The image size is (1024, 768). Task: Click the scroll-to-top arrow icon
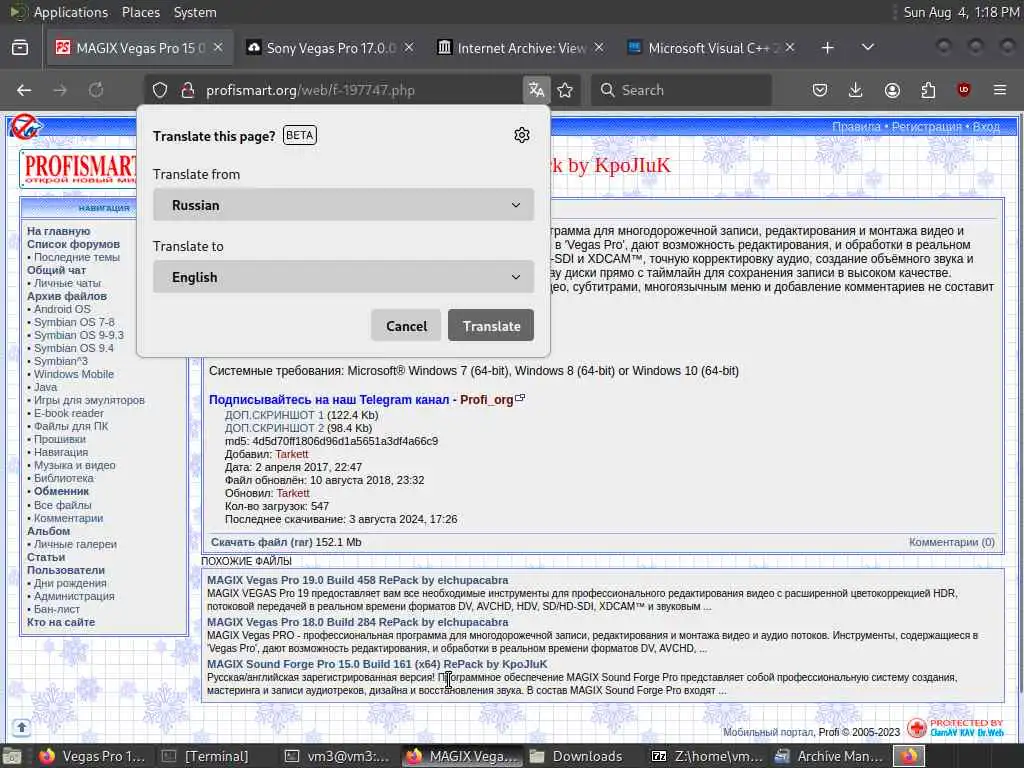click(21, 727)
